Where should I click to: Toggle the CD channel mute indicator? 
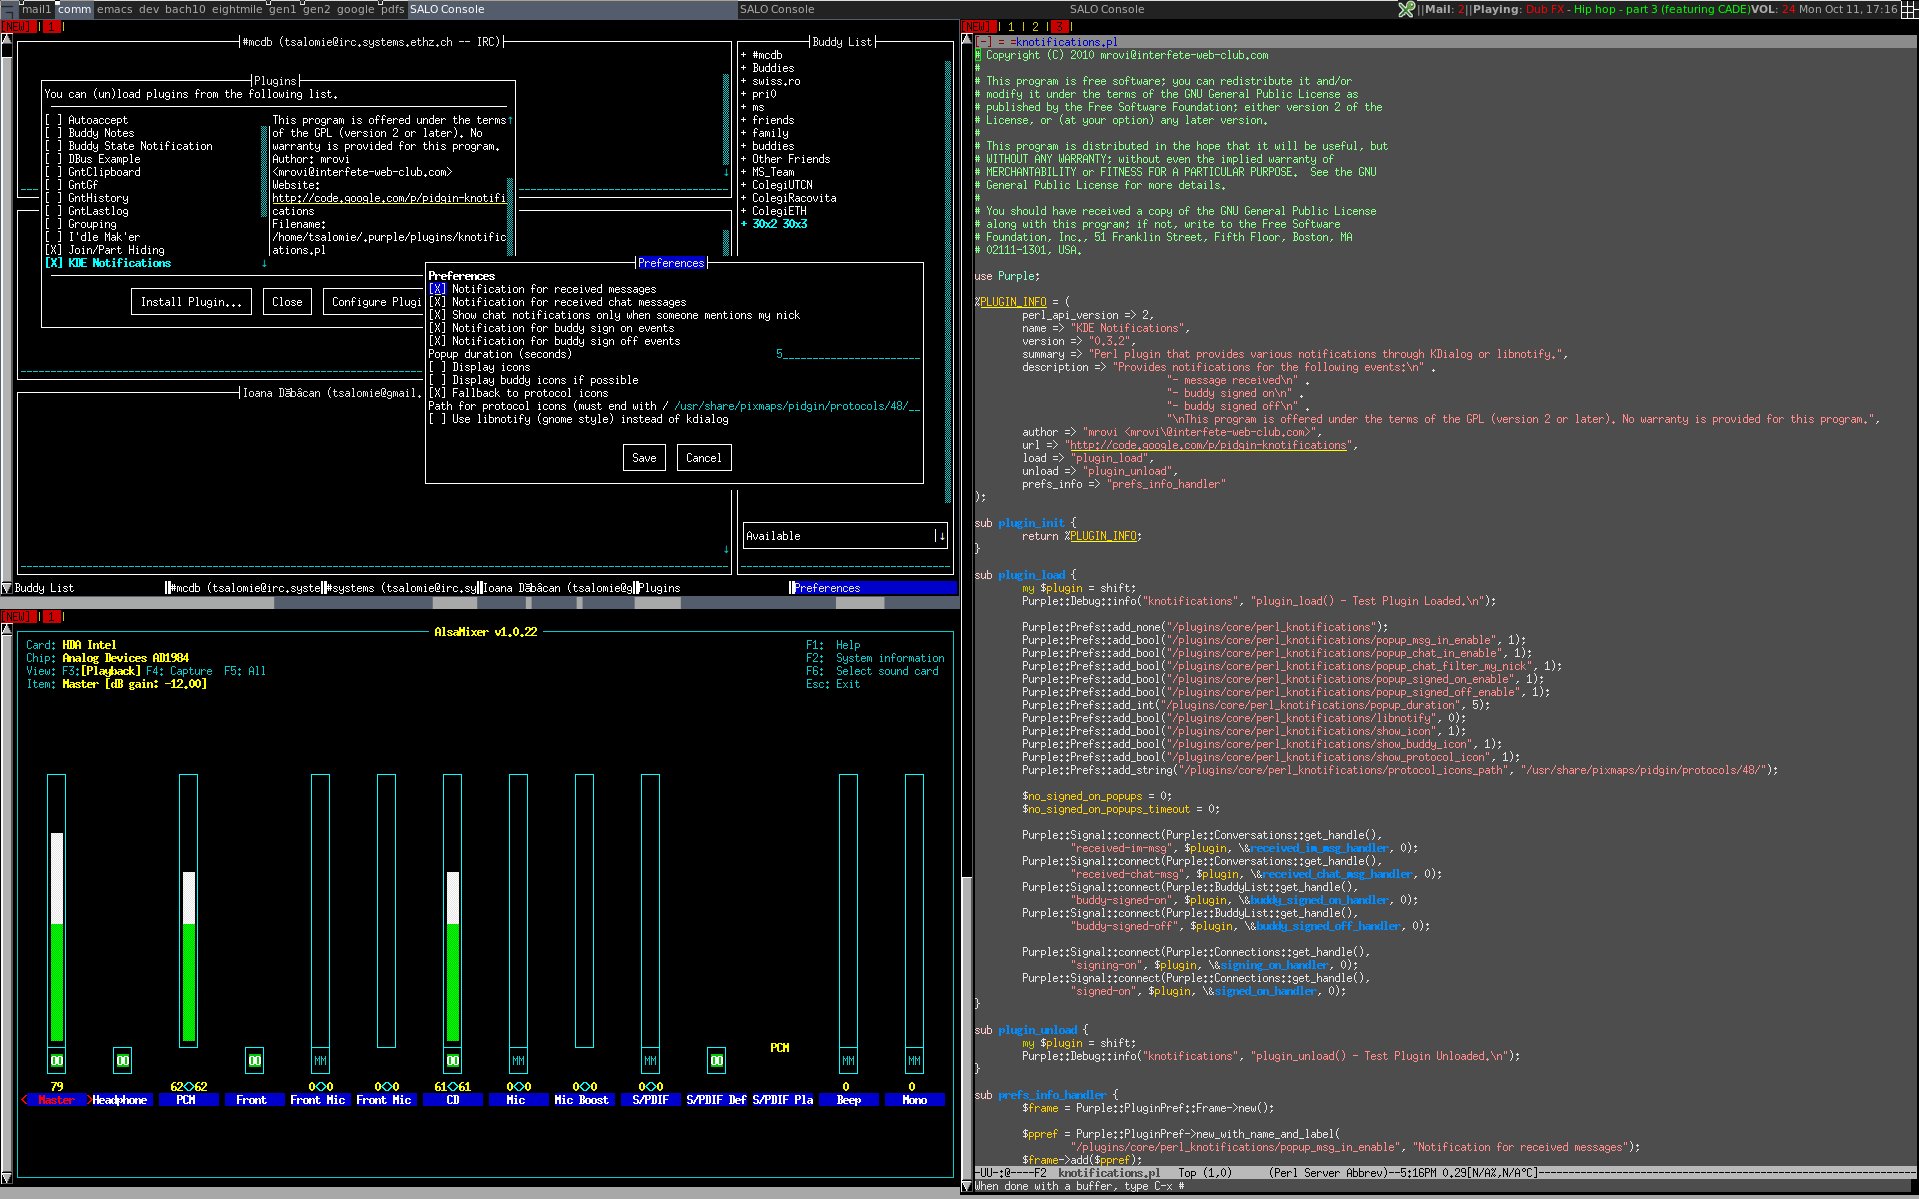point(452,1060)
